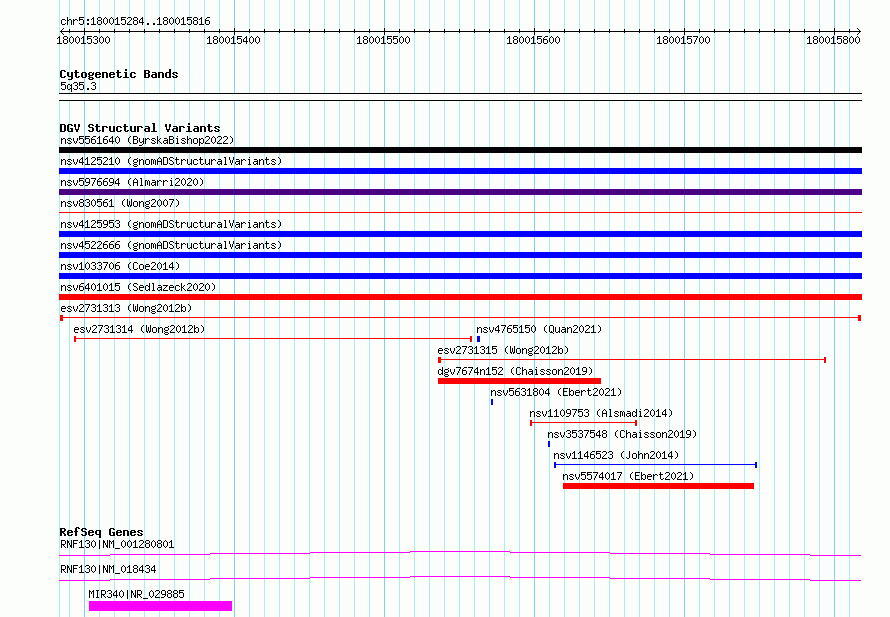Select the red nsv1109753 variant line
Screen dimensions: 890x617
tap(583, 423)
